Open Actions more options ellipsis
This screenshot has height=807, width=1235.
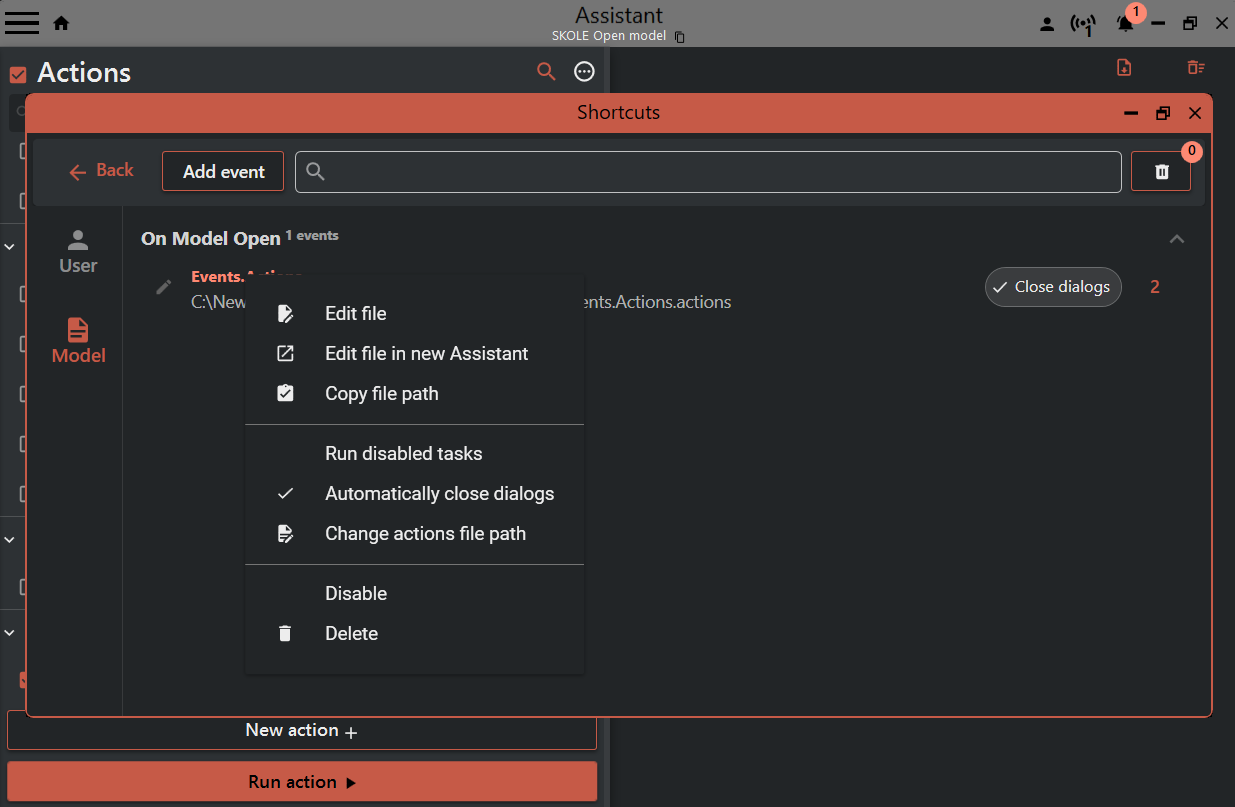pos(584,72)
